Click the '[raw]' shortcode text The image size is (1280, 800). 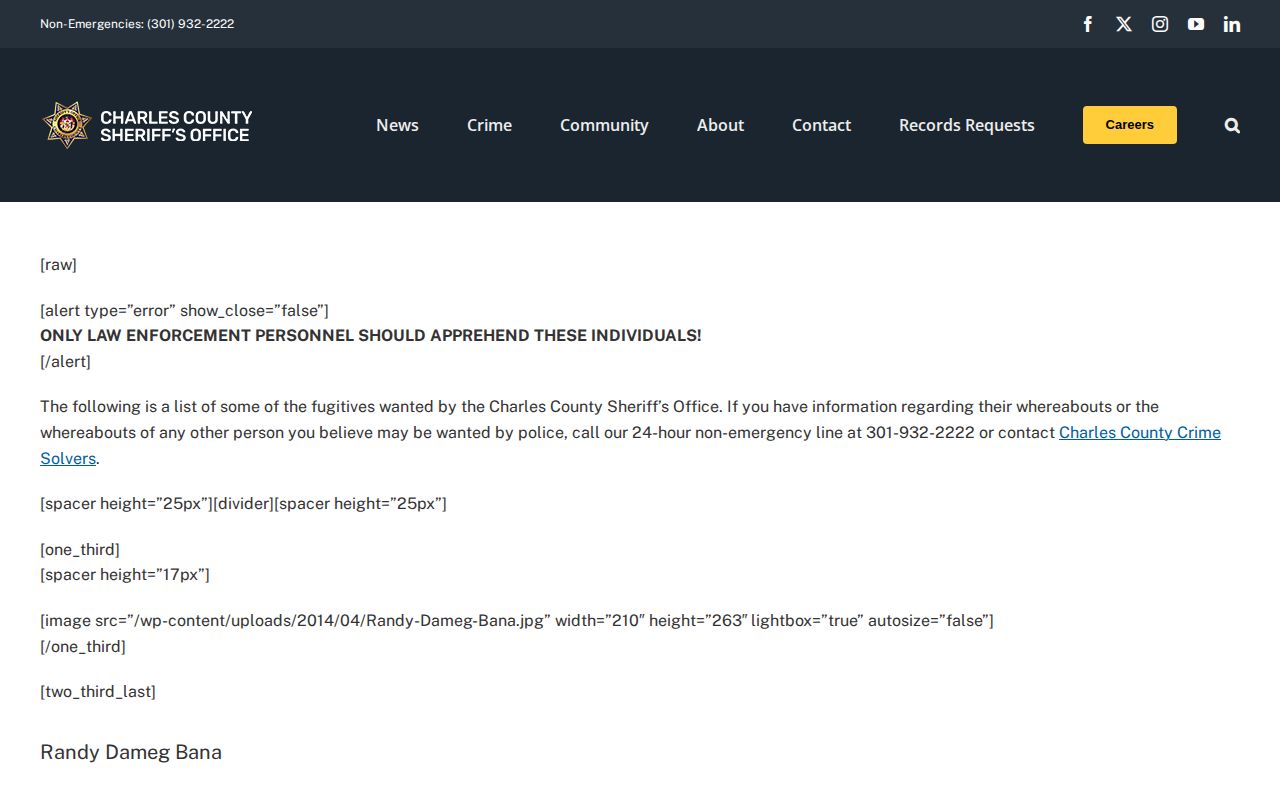pyautogui.click(x=58, y=265)
